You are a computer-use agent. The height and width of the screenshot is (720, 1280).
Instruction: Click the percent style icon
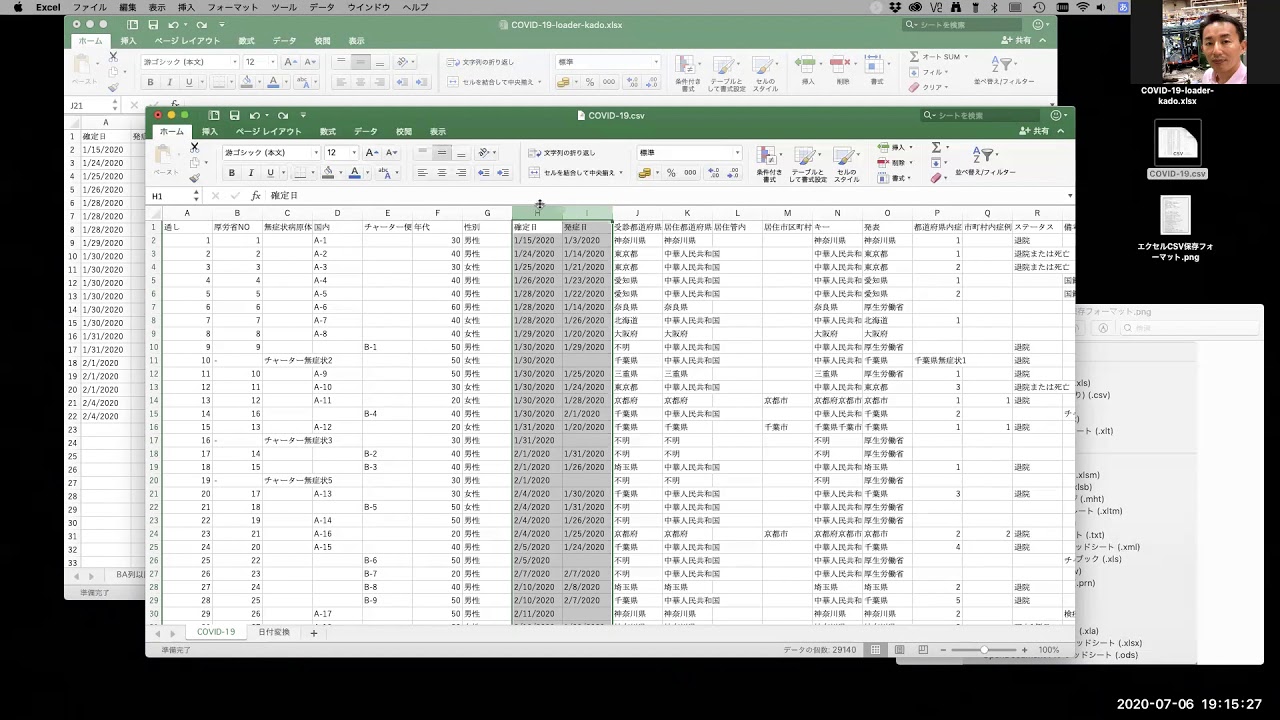click(x=671, y=173)
